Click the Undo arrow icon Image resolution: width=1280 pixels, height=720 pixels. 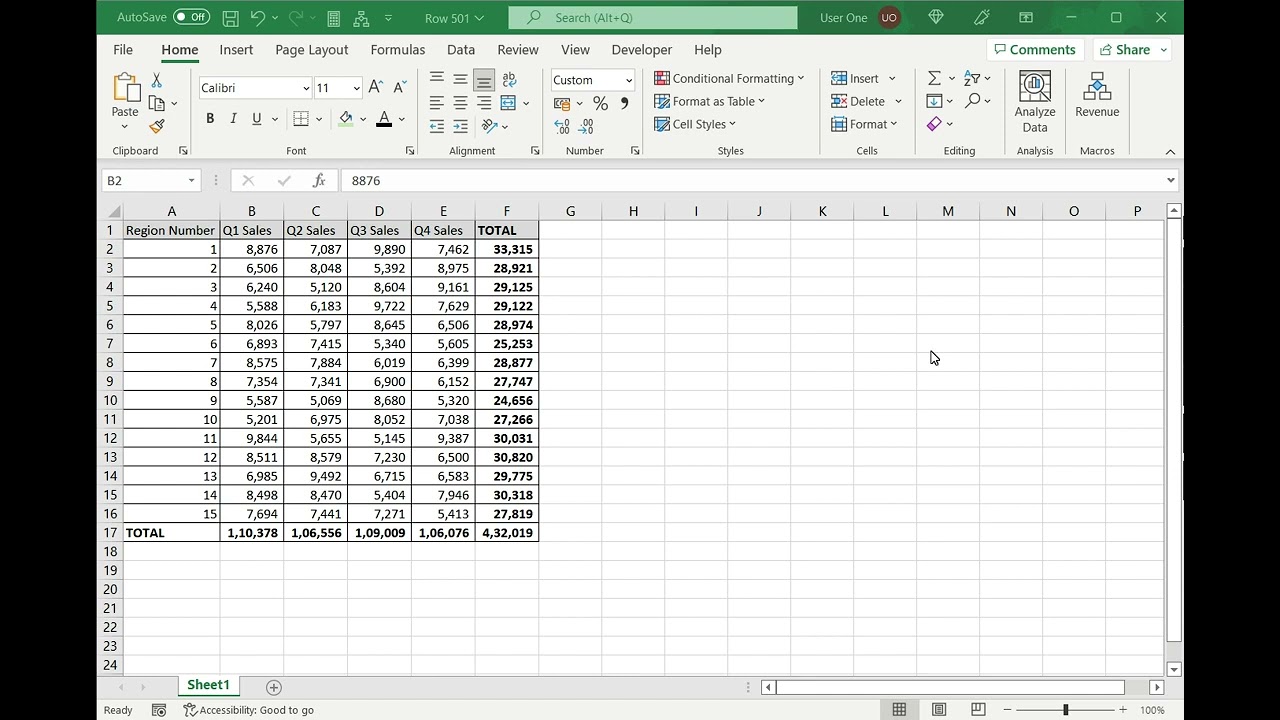point(258,18)
